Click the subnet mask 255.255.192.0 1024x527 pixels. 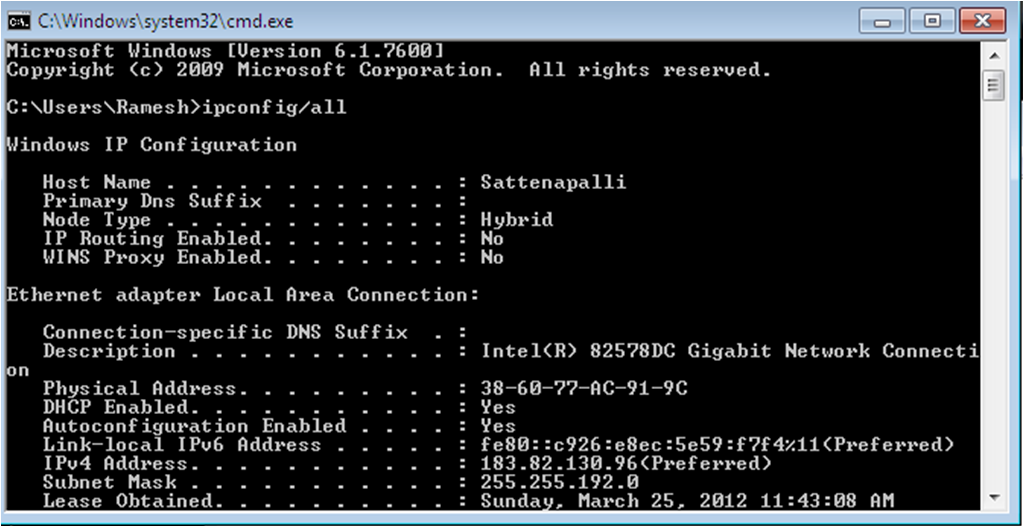[559, 483]
